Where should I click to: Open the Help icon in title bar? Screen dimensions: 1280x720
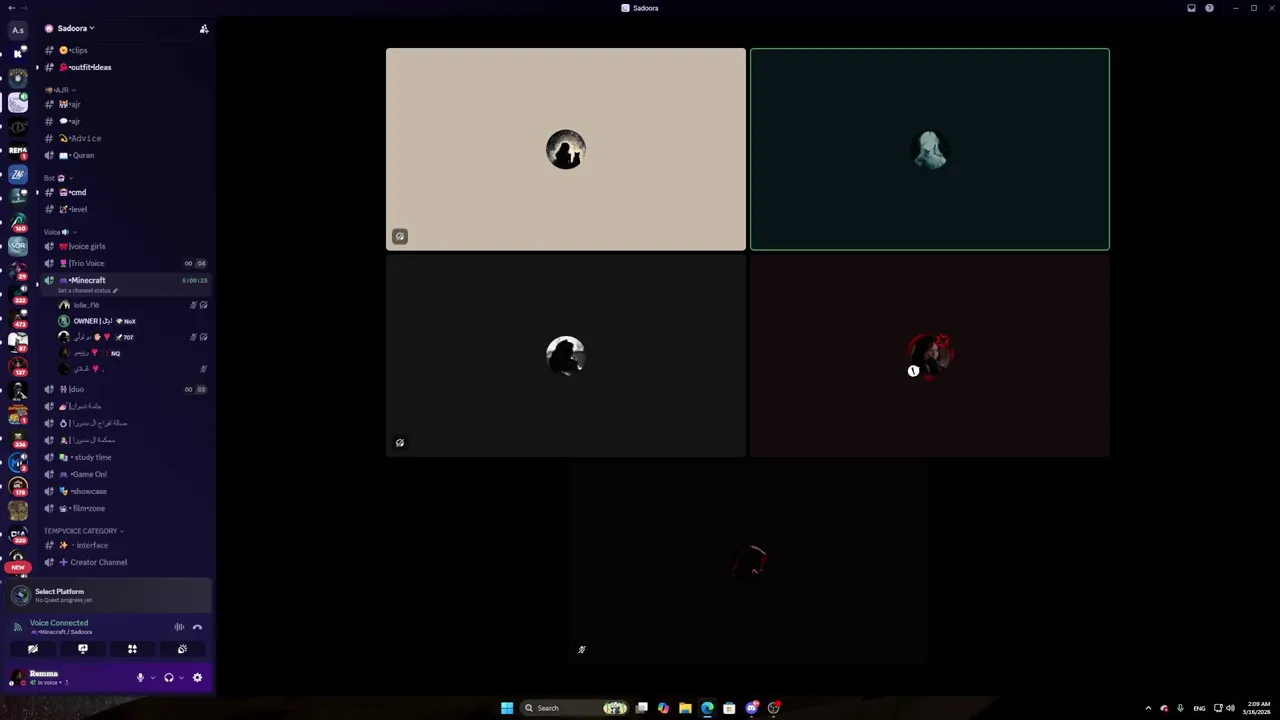1209,8
